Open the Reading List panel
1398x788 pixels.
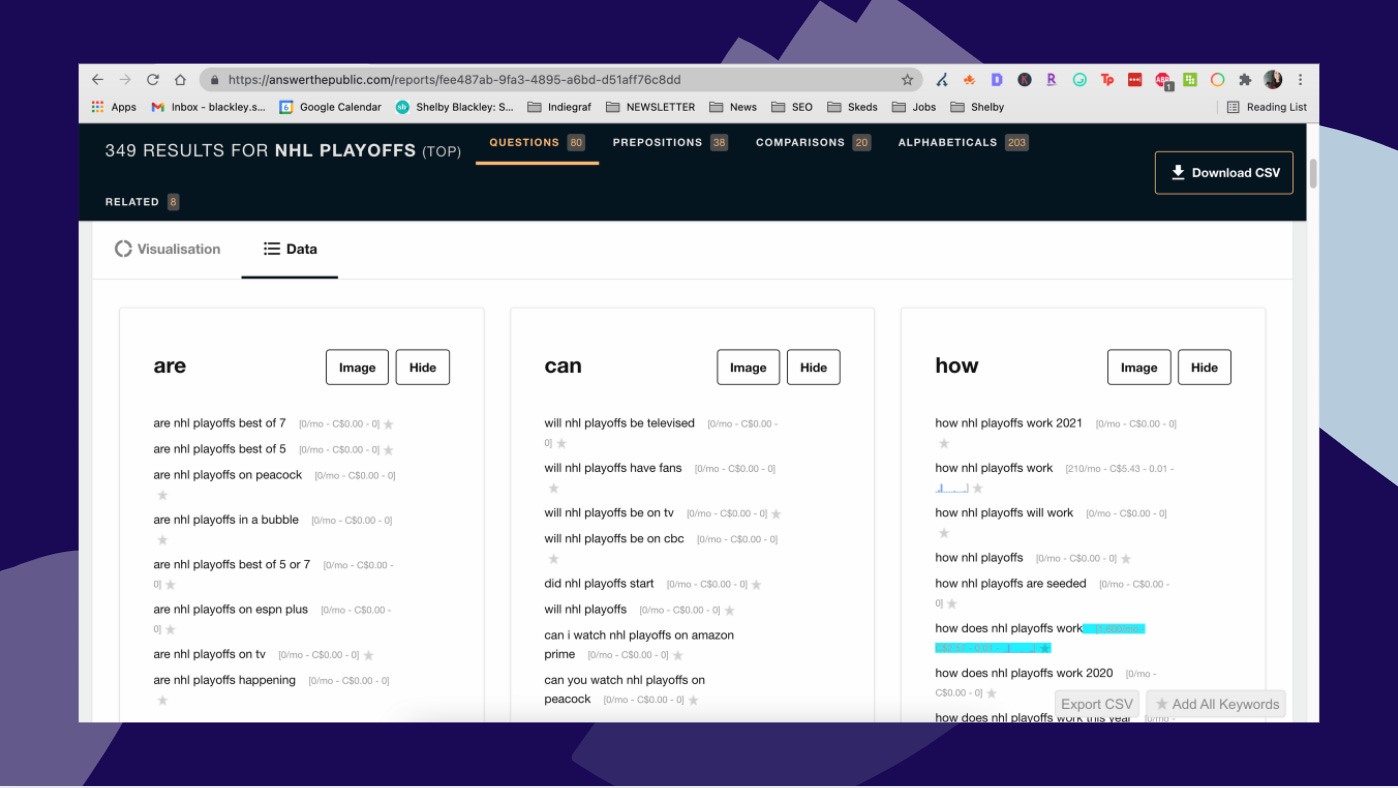pyautogui.click(x=1267, y=107)
